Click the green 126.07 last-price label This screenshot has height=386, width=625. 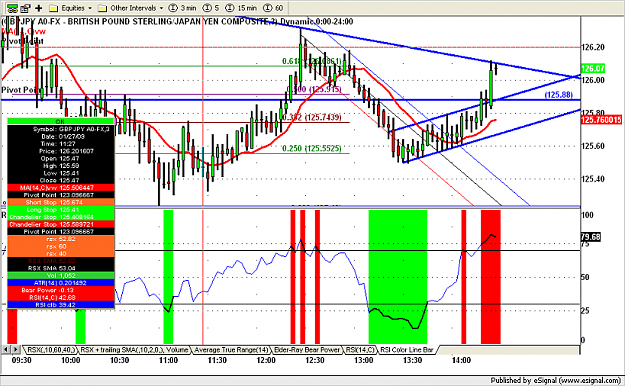593,69
